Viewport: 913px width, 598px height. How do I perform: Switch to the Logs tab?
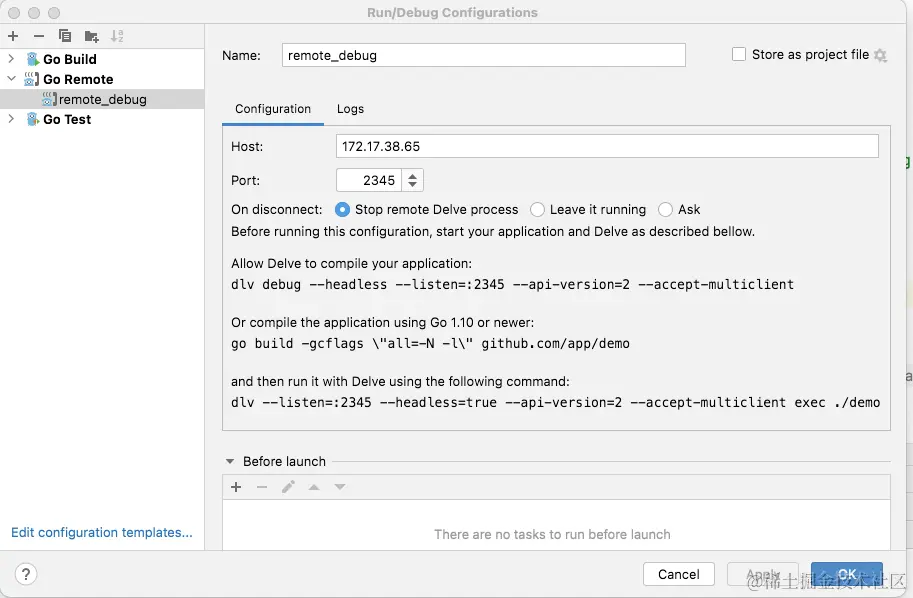[x=350, y=109]
